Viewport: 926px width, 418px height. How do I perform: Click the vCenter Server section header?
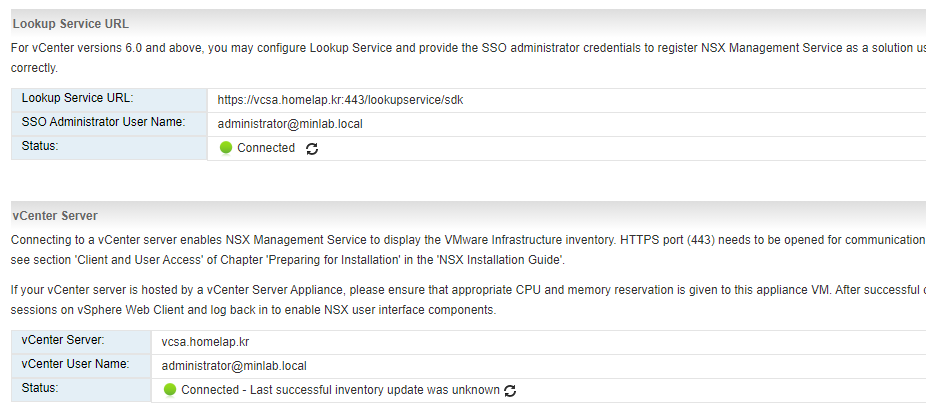(x=55, y=216)
